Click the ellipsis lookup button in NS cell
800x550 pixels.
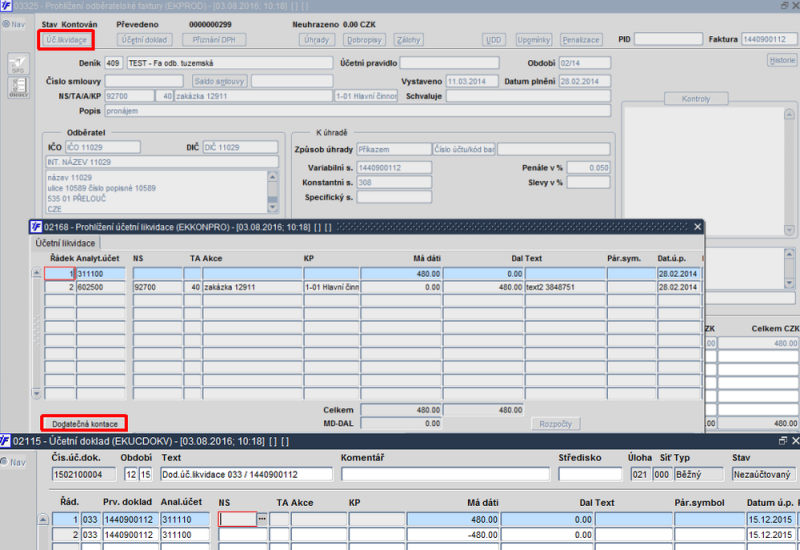pyautogui.click(x=263, y=519)
